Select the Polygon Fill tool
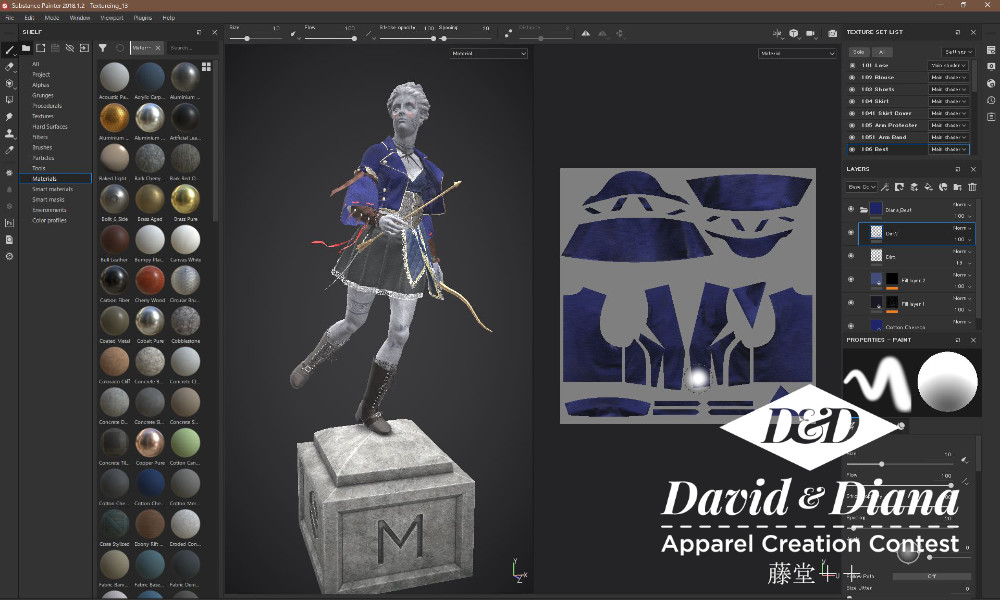 point(9,99)
